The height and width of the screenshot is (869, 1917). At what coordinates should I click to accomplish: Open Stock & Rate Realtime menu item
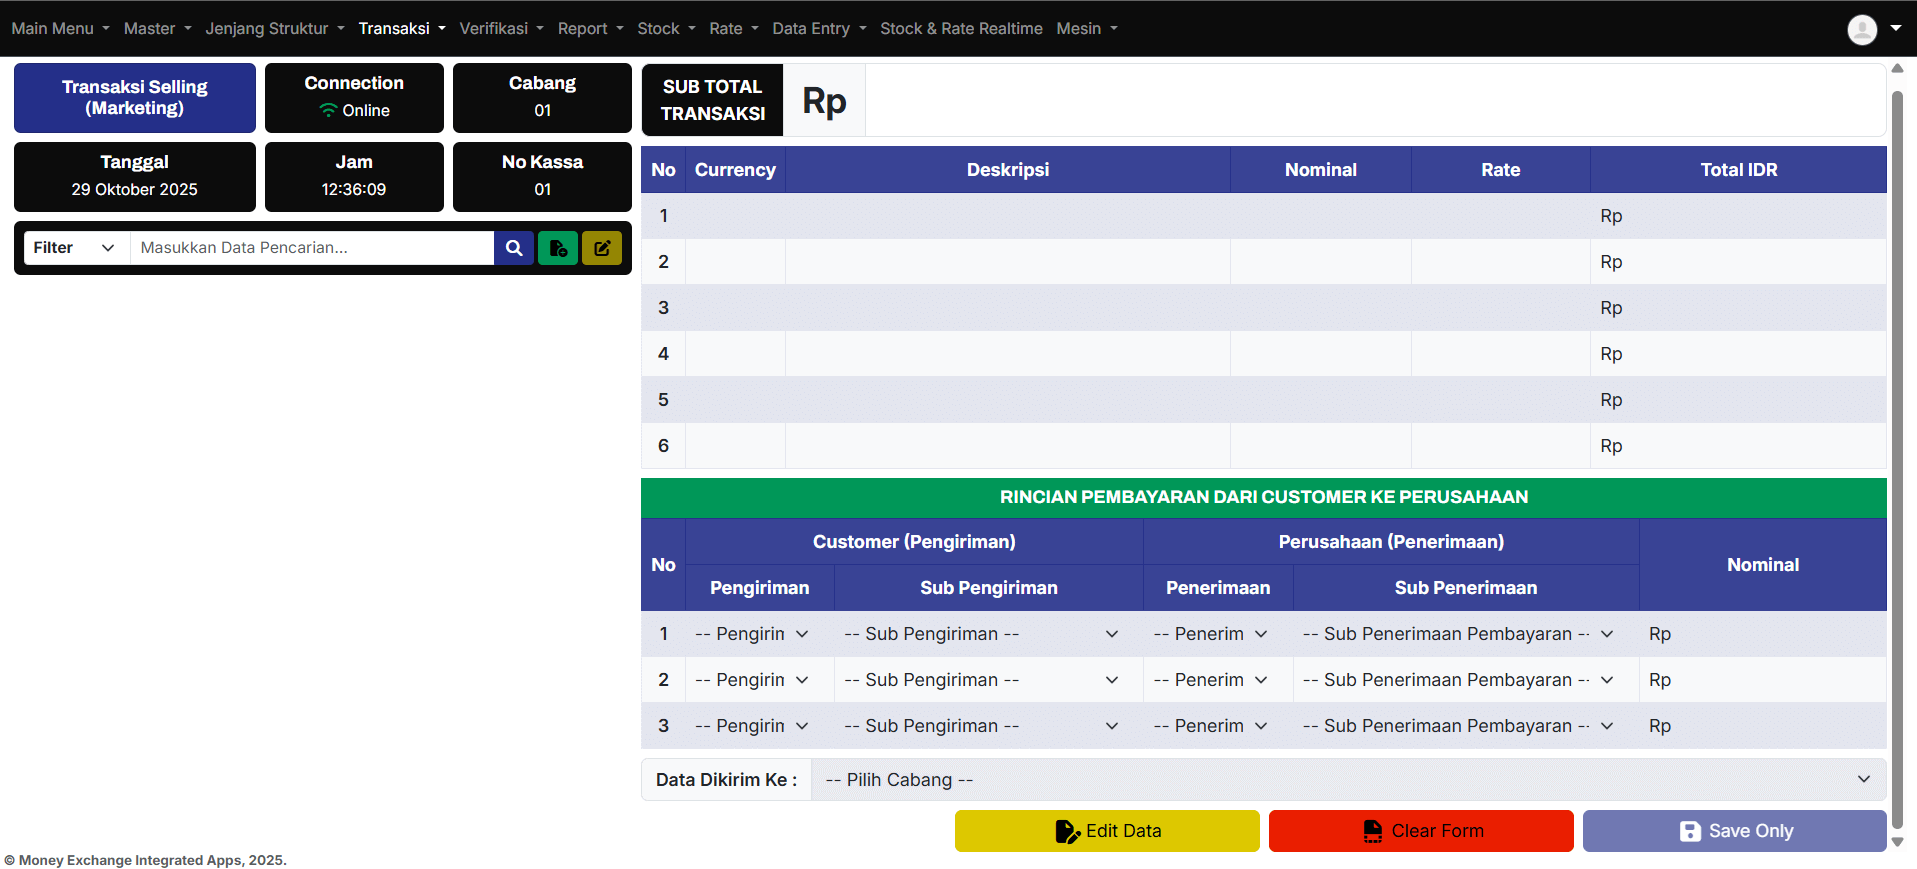point(961,29)
